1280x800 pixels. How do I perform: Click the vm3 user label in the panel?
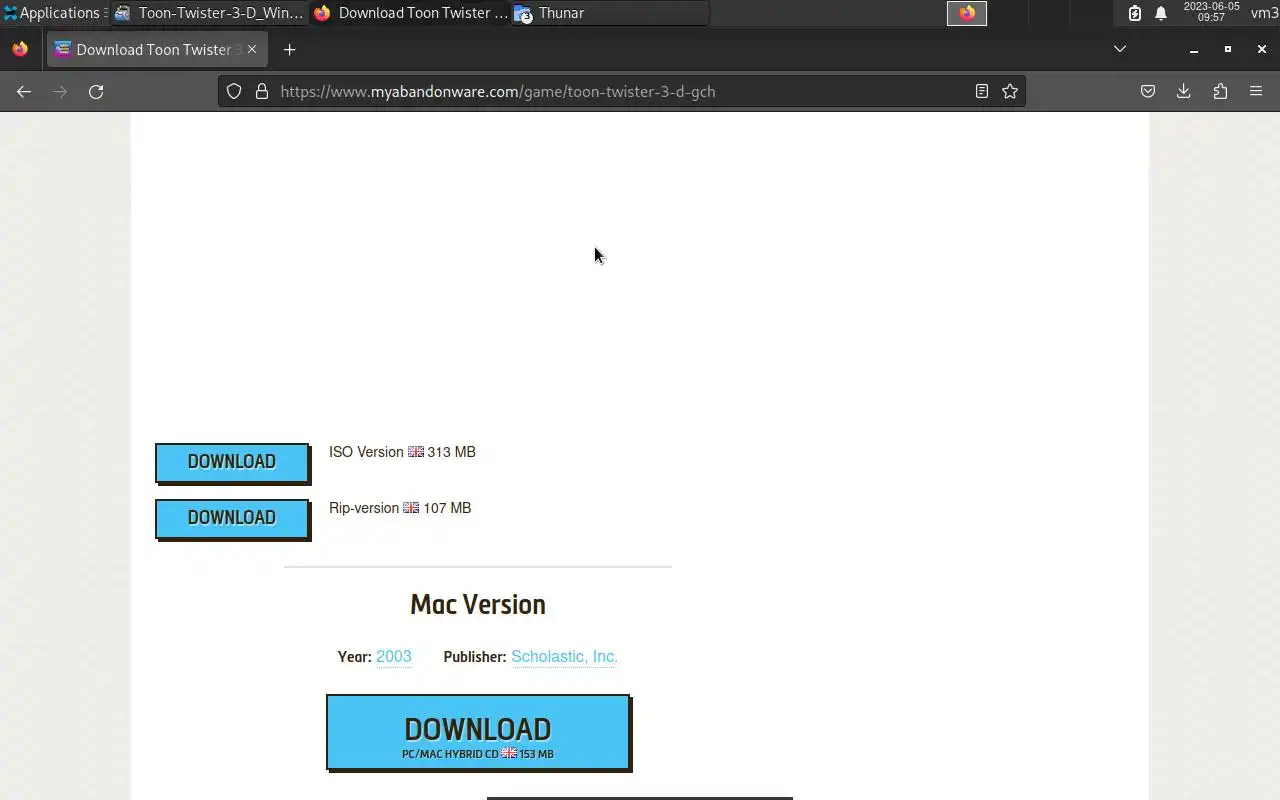[1264, 13]
